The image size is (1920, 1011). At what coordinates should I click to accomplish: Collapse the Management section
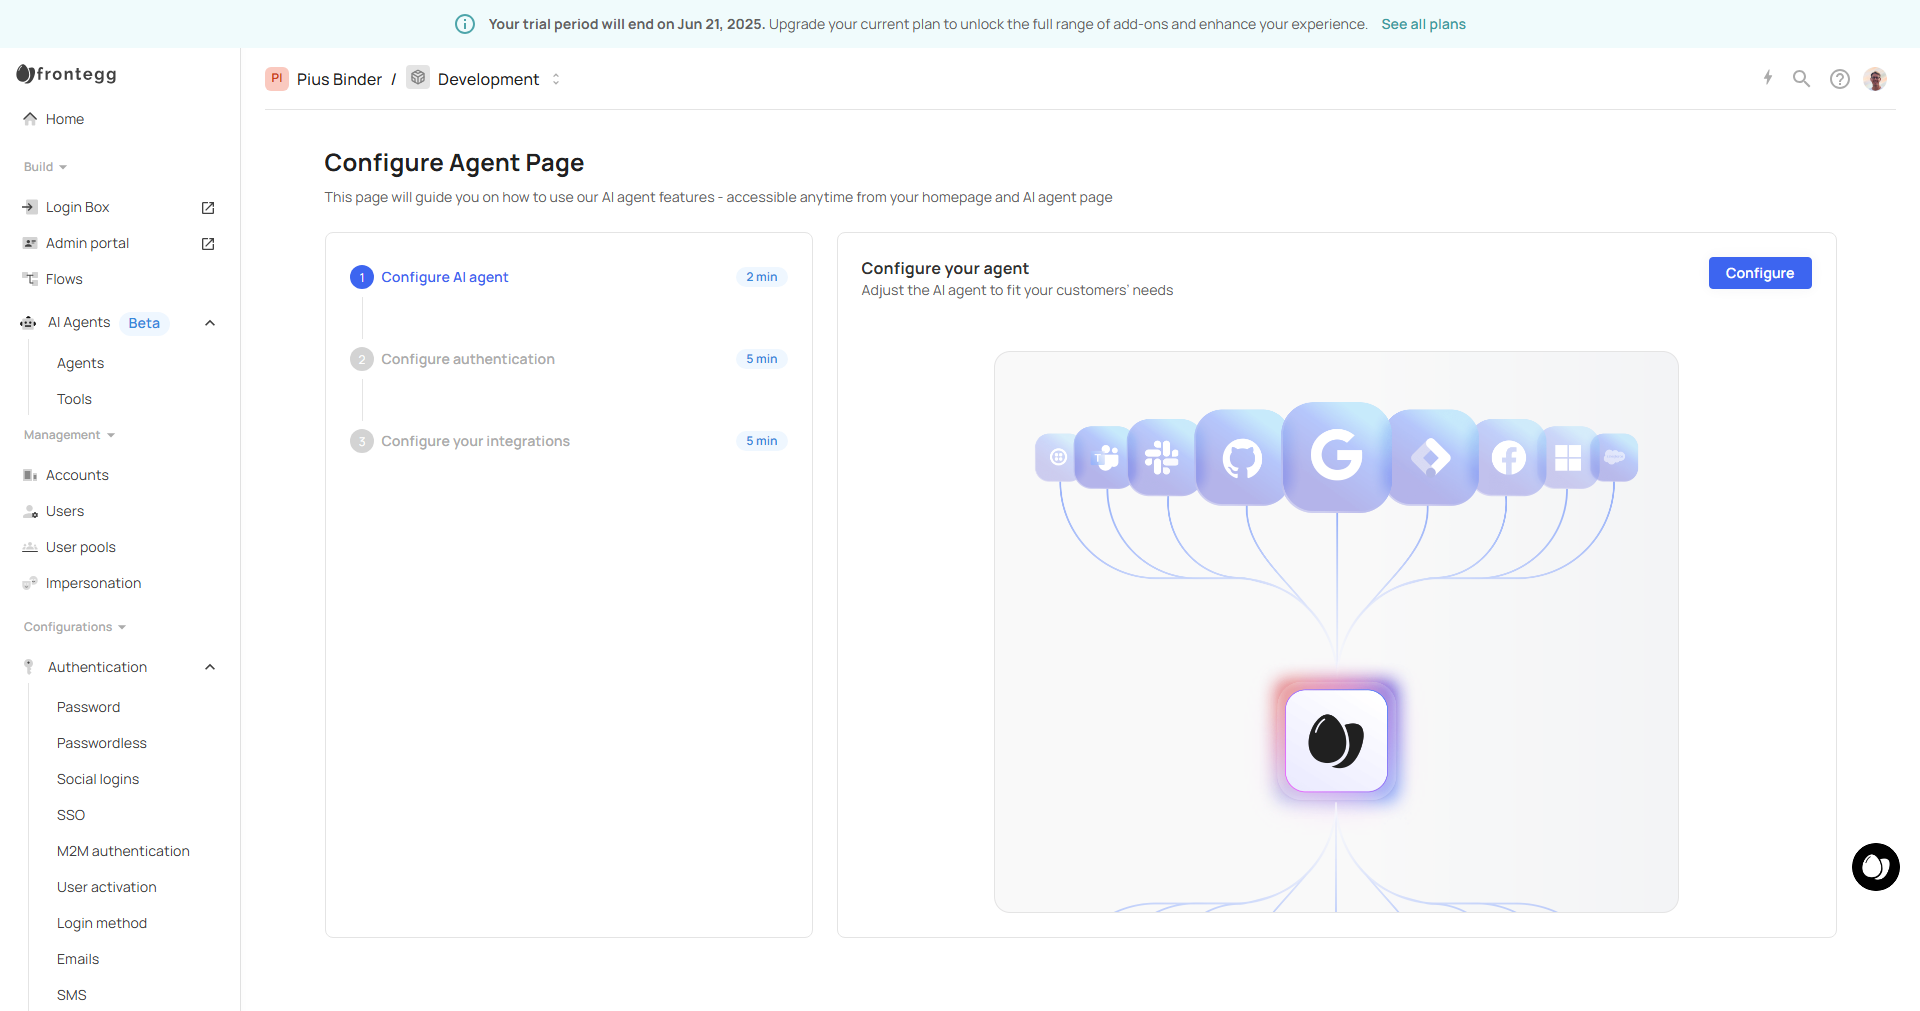click(x=70, y=435)
